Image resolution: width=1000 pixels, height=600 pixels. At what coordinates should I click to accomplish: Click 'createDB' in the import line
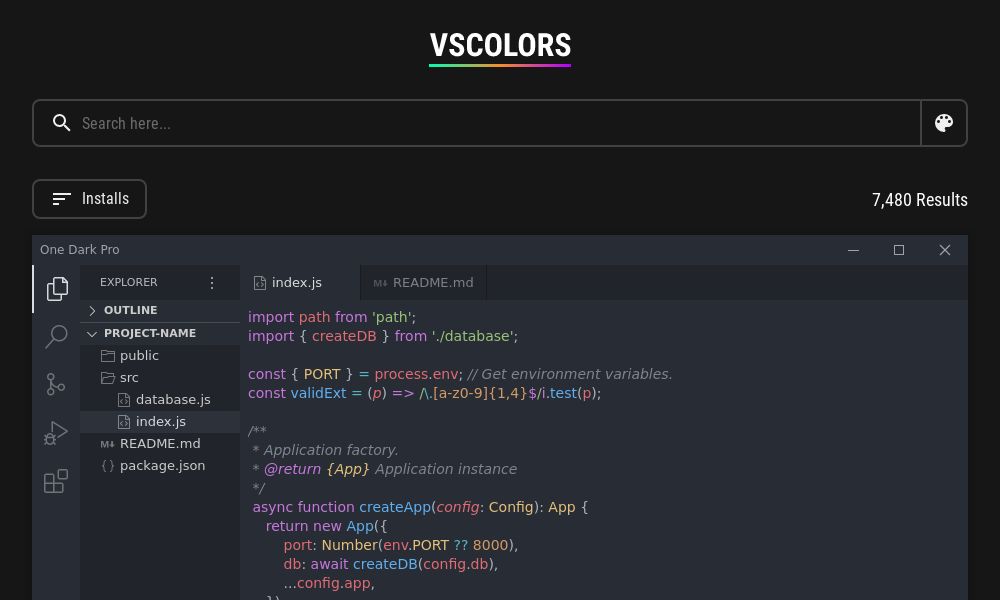coord(344,336)
